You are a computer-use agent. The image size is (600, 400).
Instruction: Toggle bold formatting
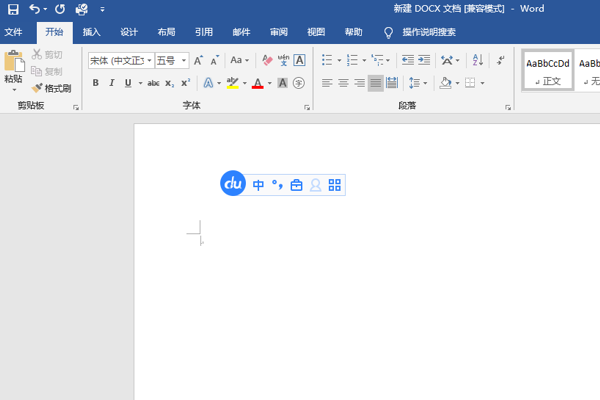point(96,83)
